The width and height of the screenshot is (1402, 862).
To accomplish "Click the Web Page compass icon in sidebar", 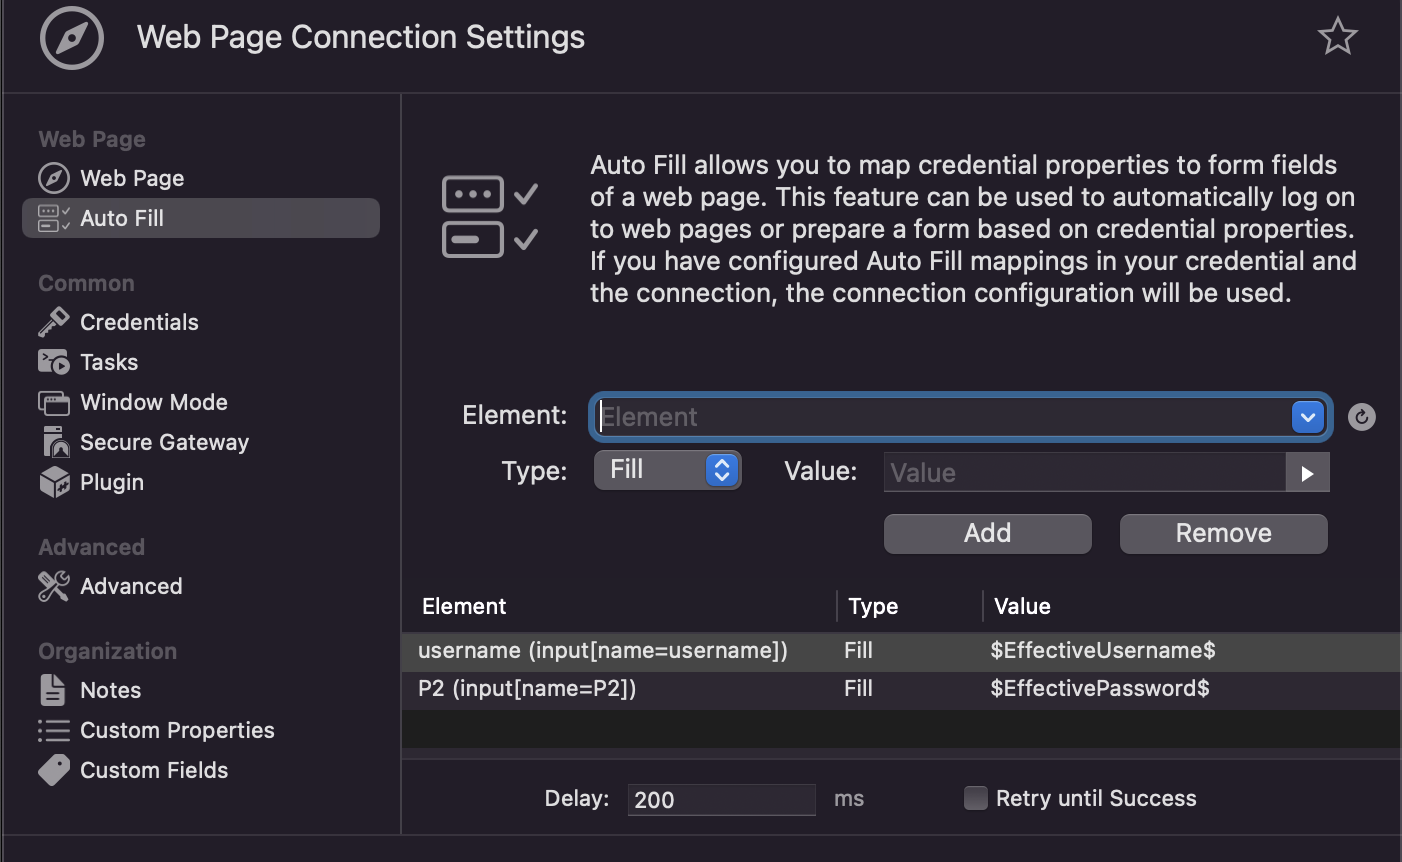I will point(53,178).
